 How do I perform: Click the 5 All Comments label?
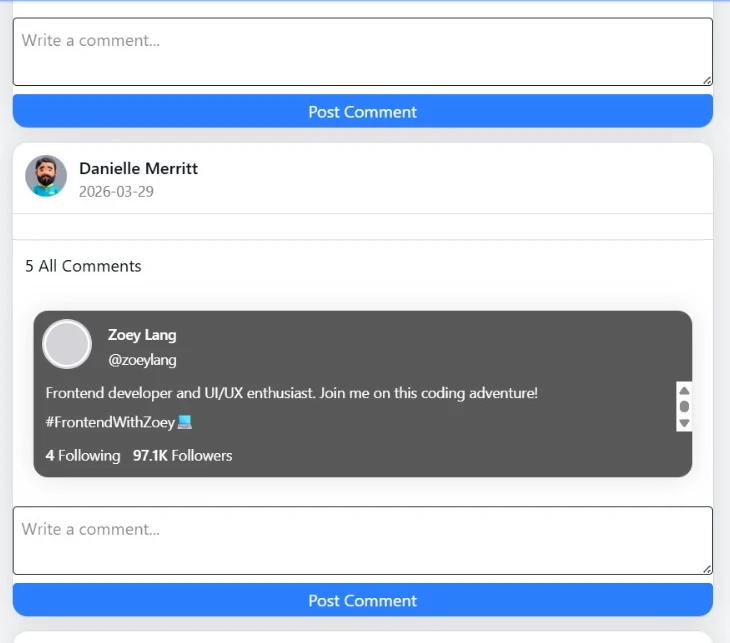(x=83, y=266)
